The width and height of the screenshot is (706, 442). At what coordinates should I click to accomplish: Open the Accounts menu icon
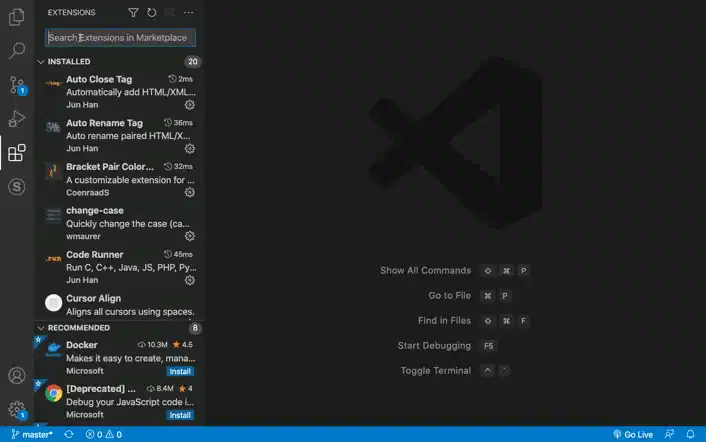17,375
